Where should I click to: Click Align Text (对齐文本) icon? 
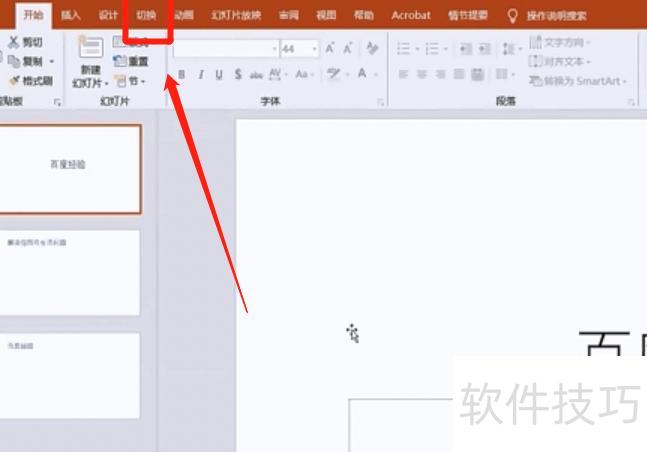click(535, 62)
